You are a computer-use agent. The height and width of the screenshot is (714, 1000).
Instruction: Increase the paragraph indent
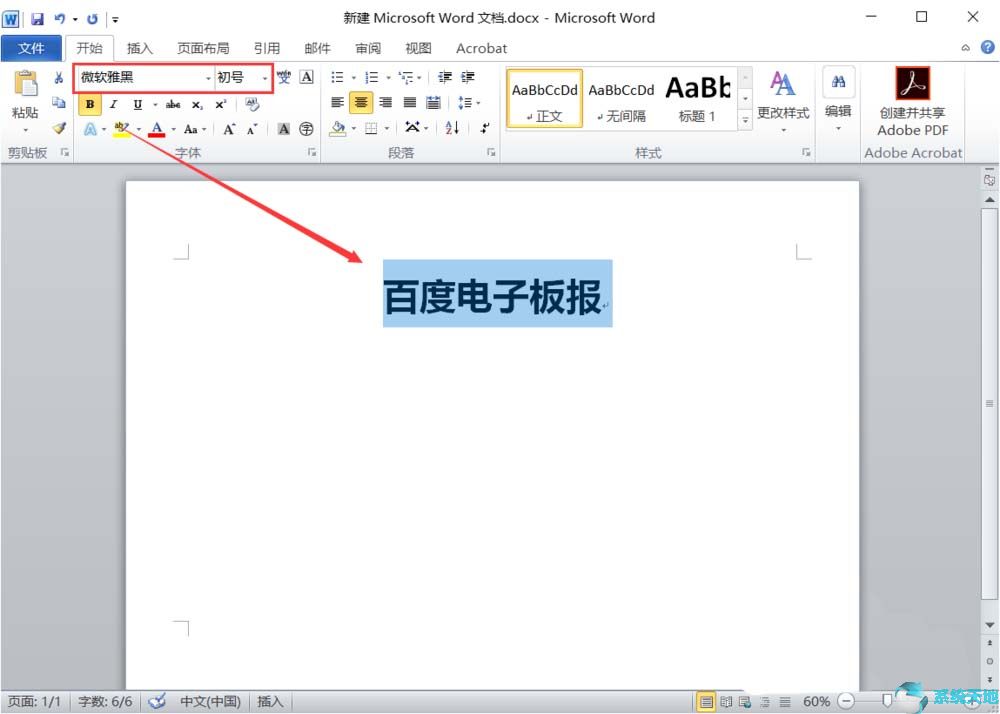pos(468,77)
